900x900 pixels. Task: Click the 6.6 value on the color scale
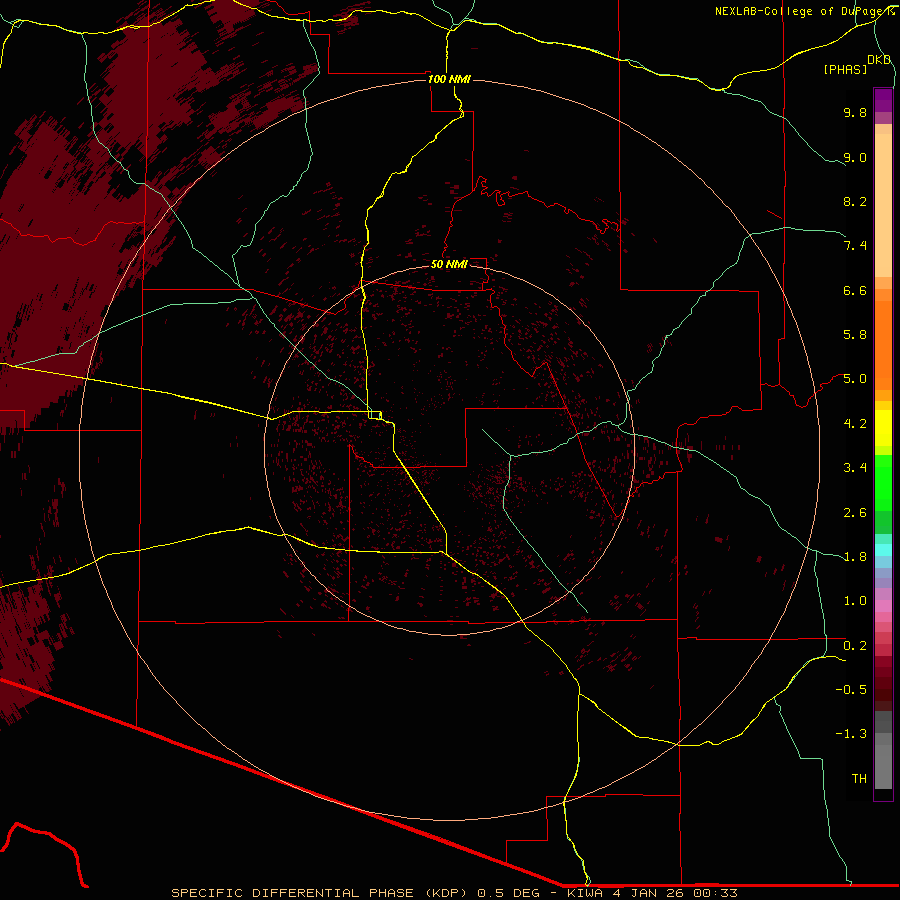click(x=855, y=290)
